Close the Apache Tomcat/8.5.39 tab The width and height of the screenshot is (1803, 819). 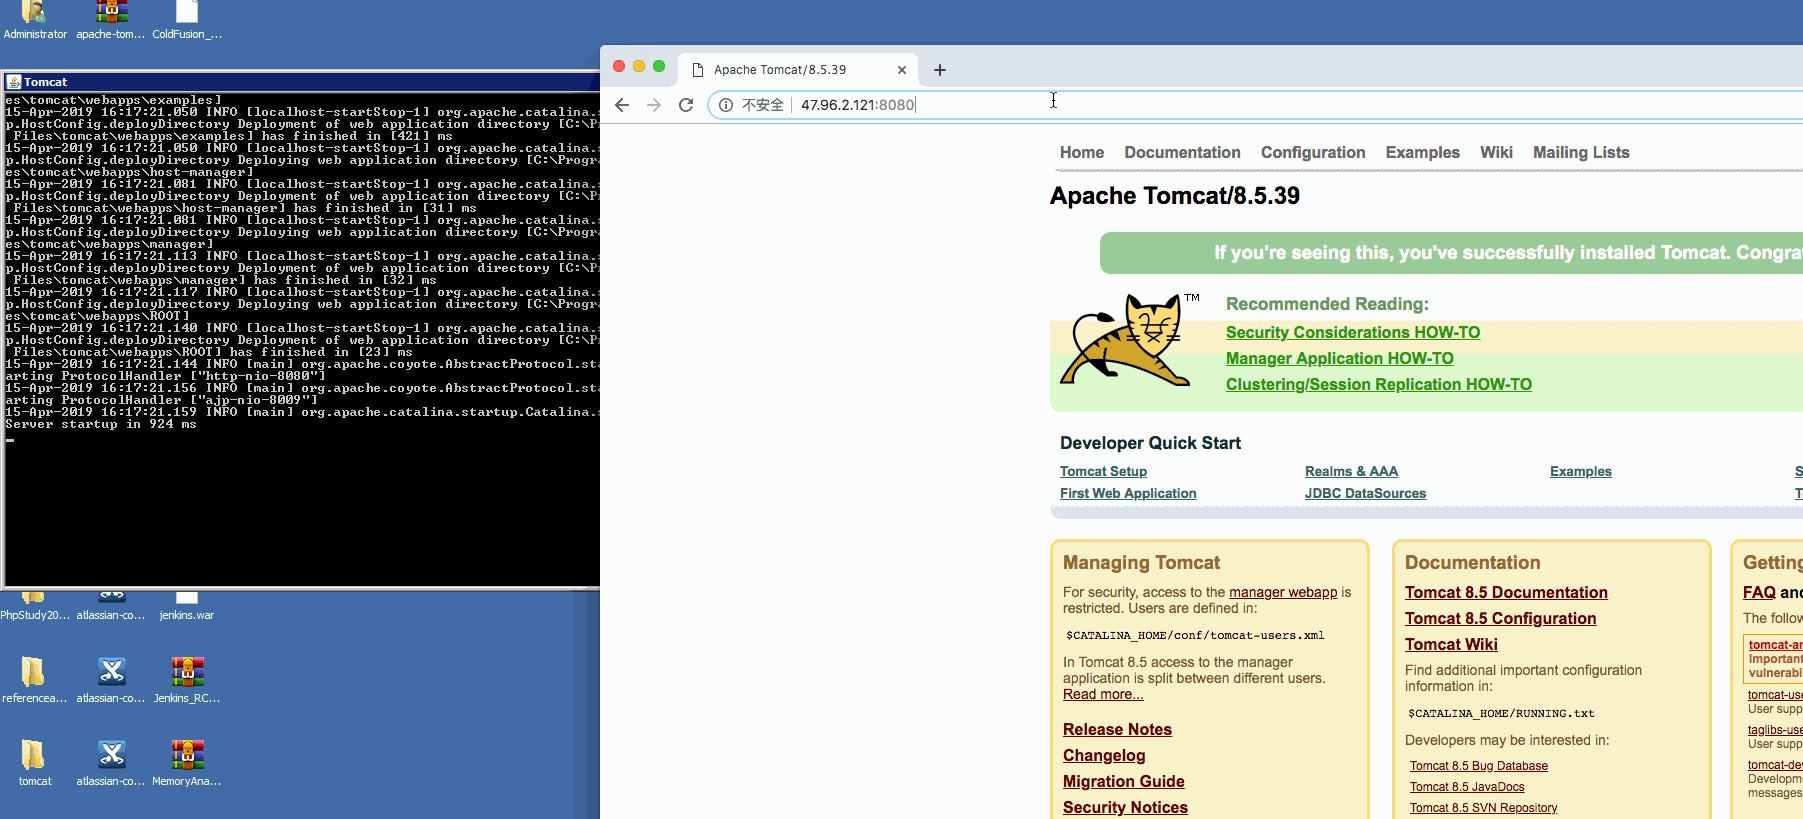click(902, 70)
